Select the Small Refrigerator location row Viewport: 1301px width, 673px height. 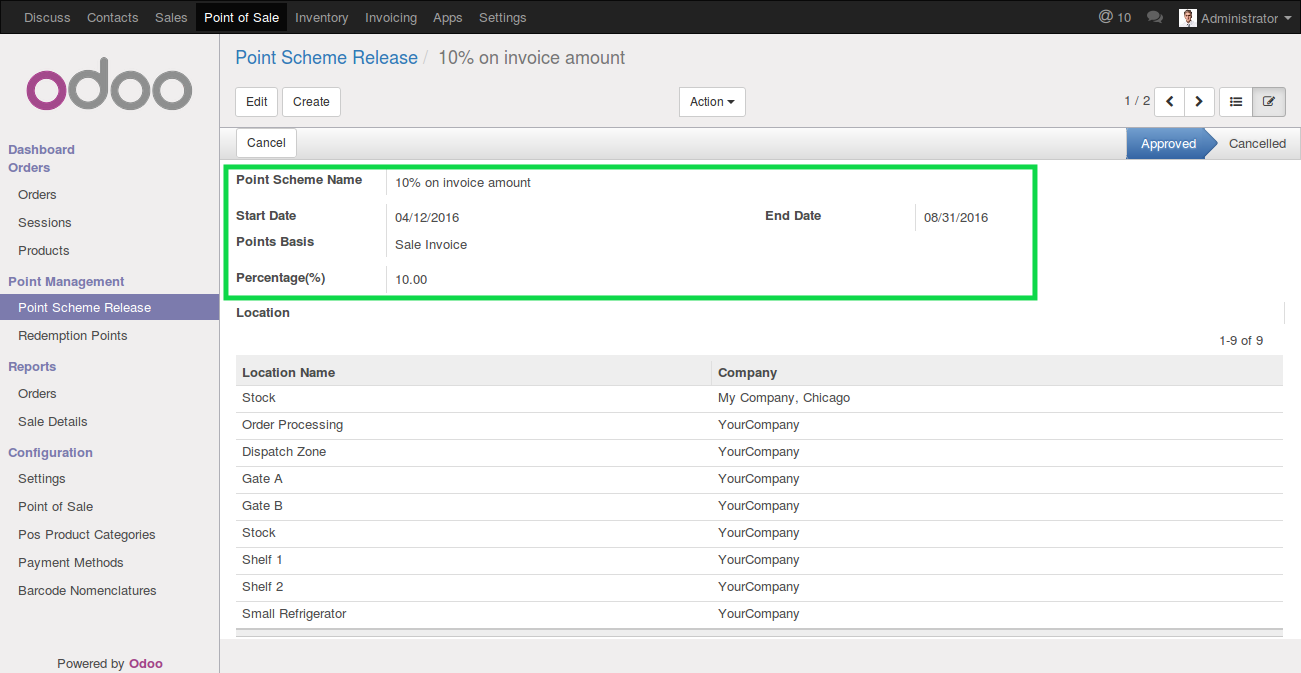(x=759, y=614)
